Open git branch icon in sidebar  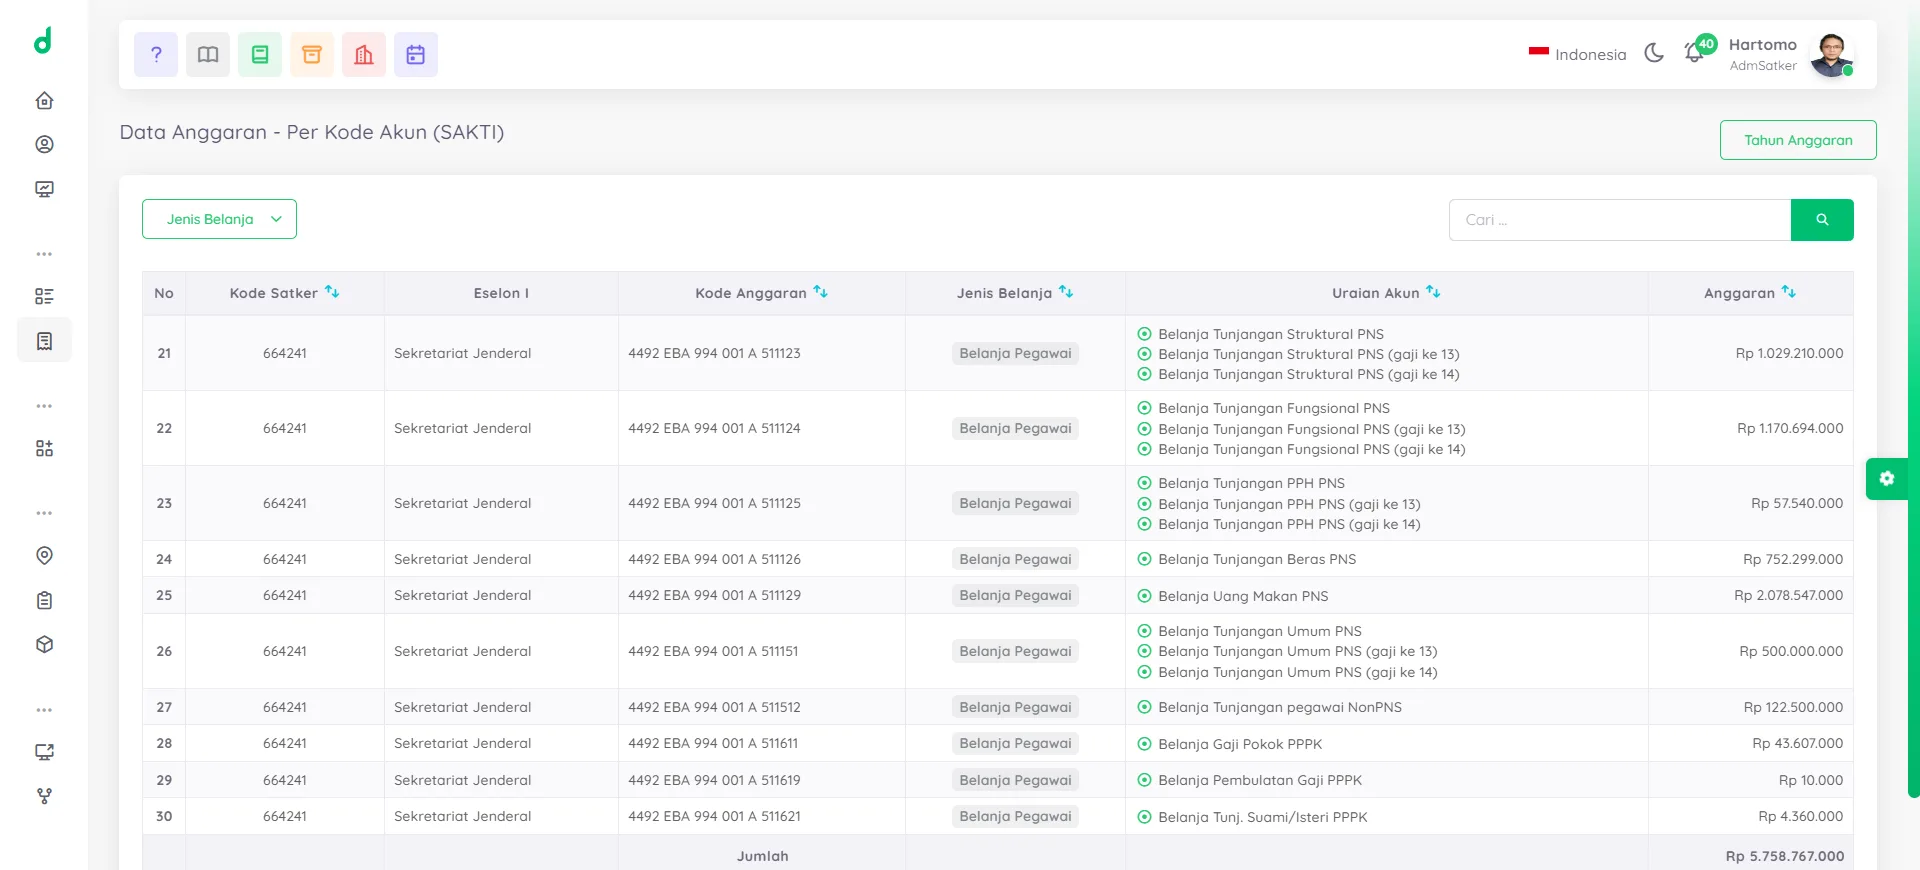(x=44, y=796)
